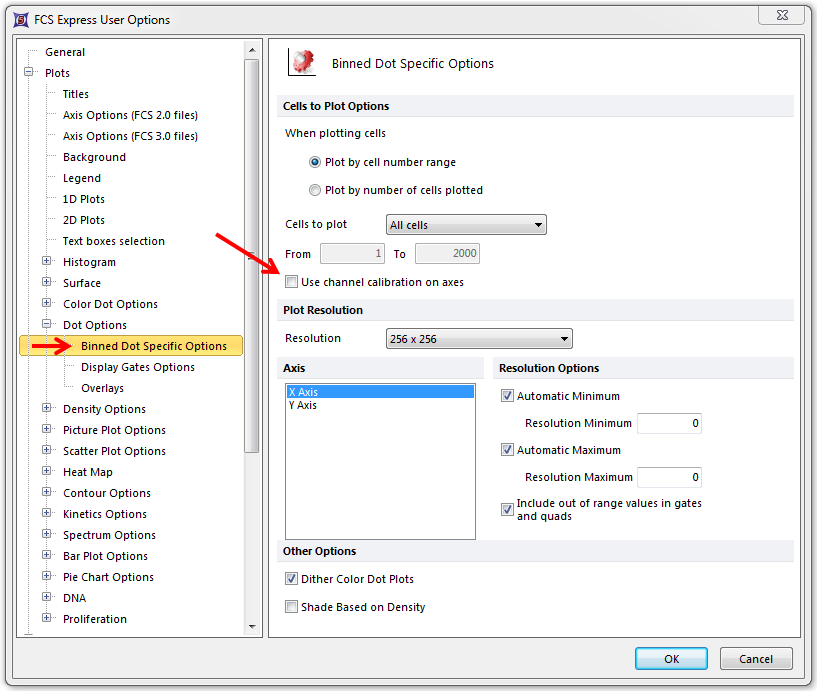
Task: Expand the Histogram tree node
Action: (47, 262)
